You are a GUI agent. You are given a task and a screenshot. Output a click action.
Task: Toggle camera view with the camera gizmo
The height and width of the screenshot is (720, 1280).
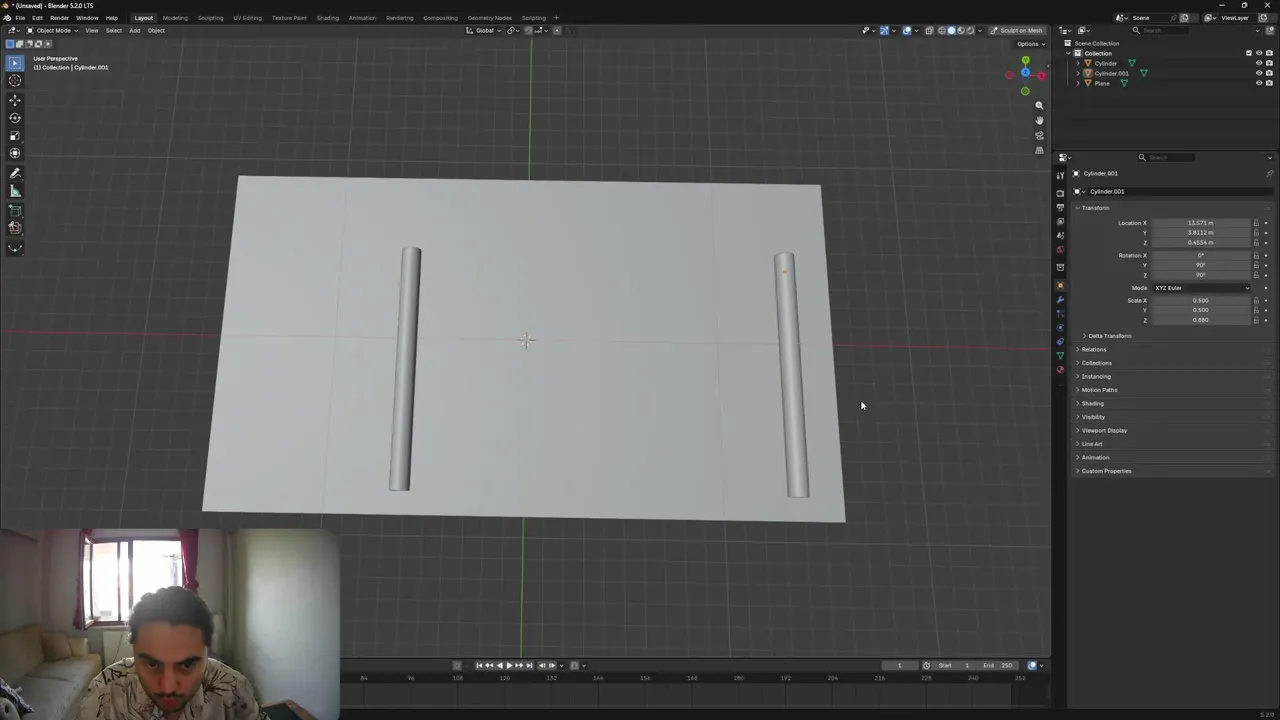pos(1039,135)
